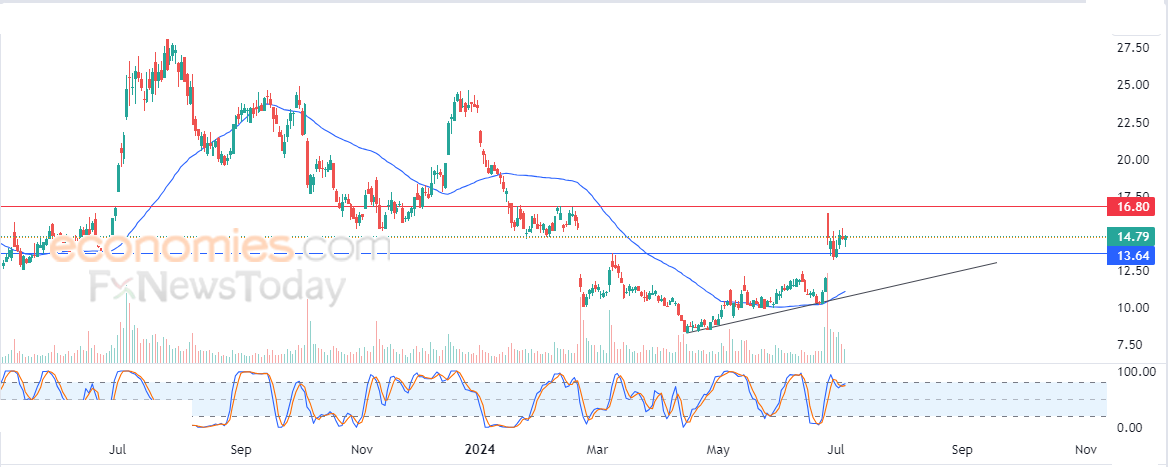Click the Jul label near Sep on time axis
The width and height of the screenshot is (1168, 468).
click(117, 450)
